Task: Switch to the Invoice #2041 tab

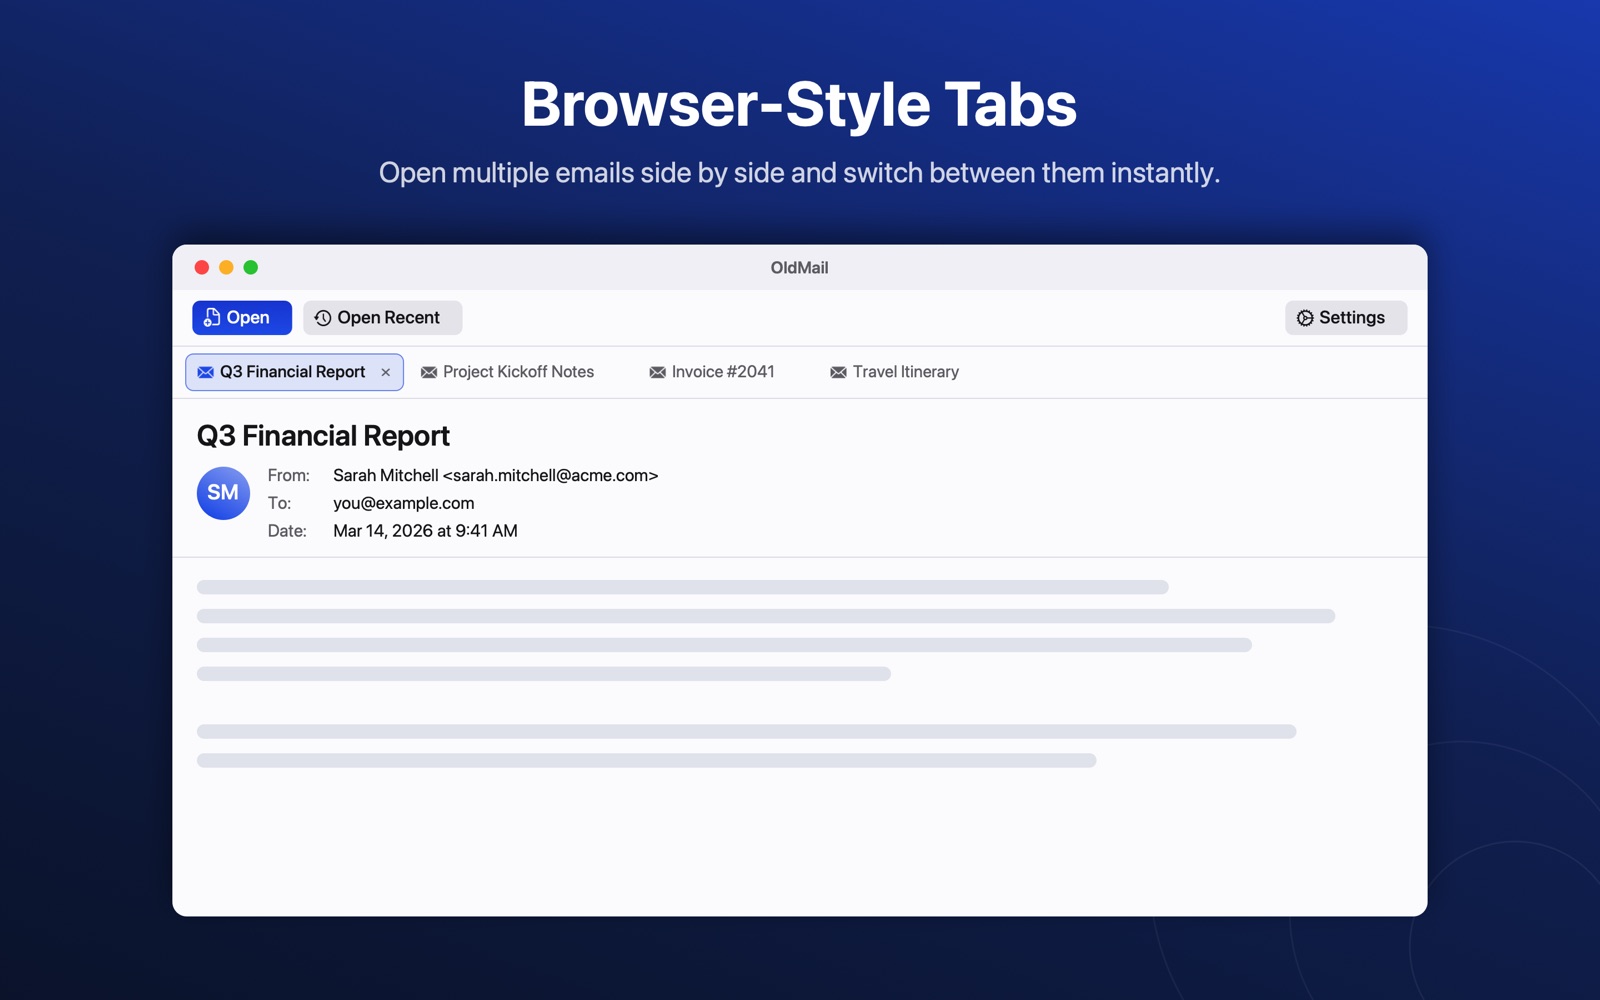Action: (x=712, y=372)
